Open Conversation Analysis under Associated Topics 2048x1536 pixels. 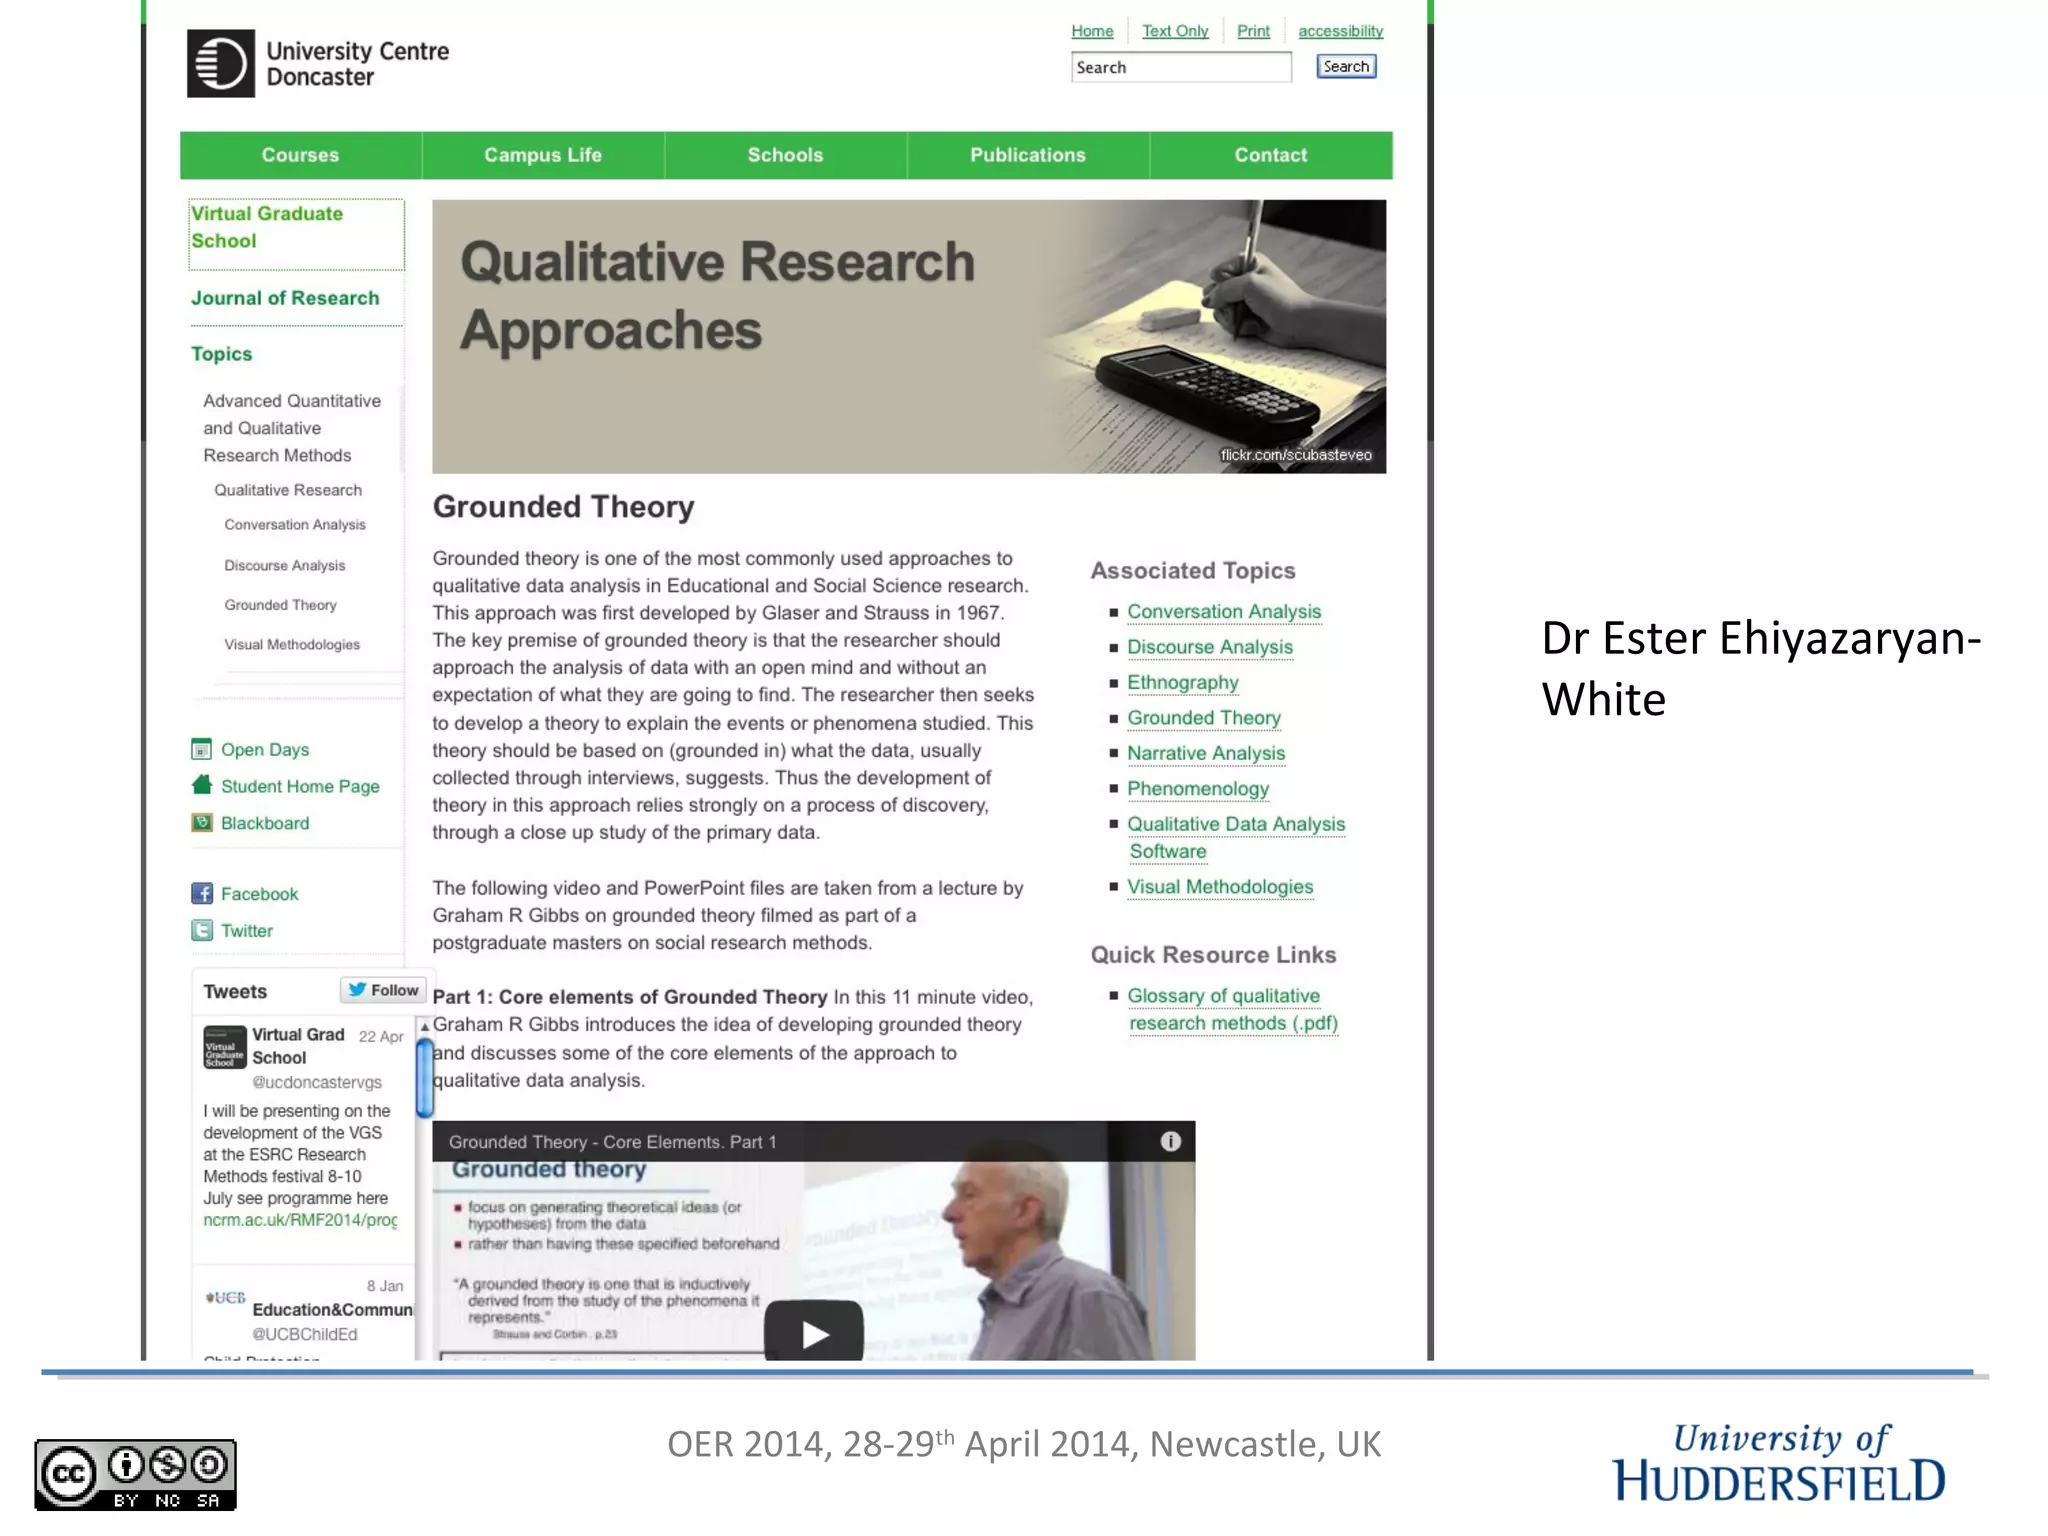1224,611
